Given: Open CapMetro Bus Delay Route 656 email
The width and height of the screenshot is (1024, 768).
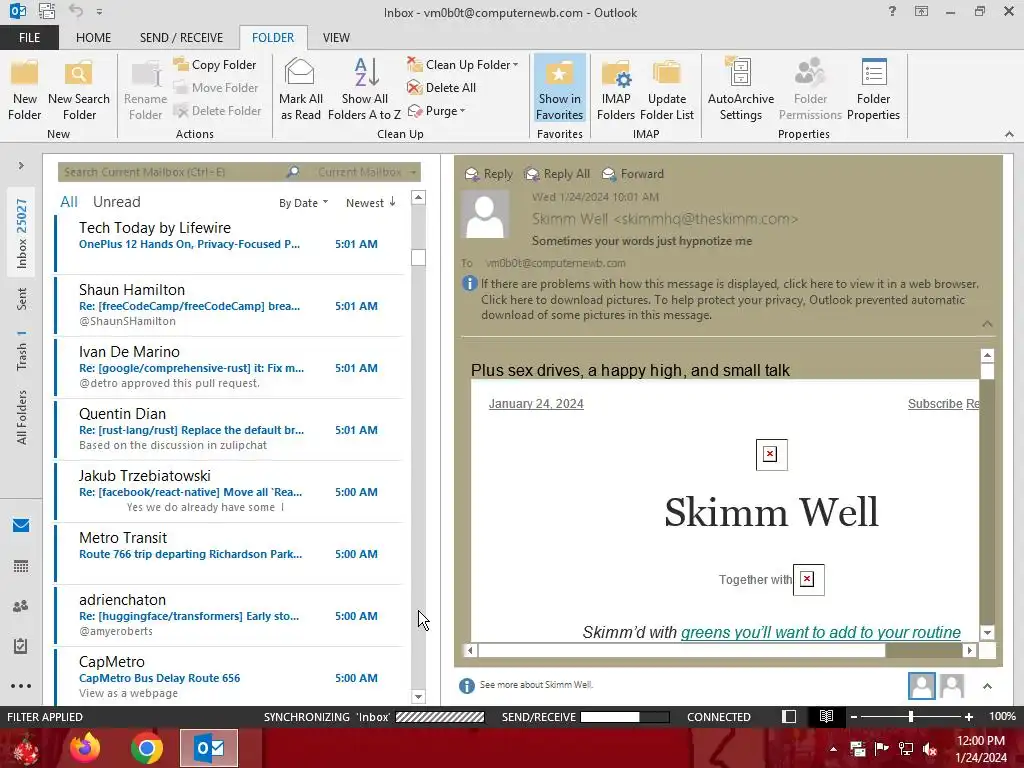Looking at the screenshot, I should pos(229,677).
